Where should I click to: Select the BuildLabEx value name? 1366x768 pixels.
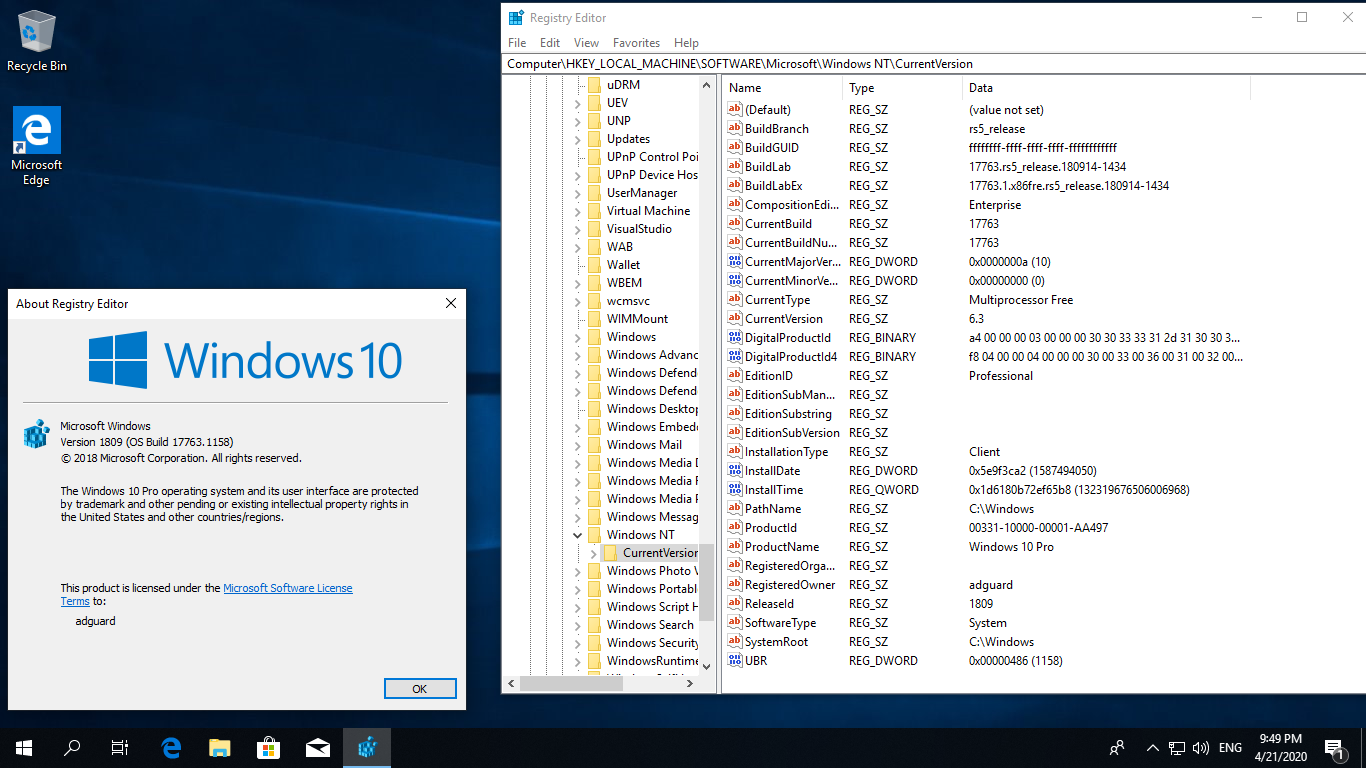(773, 186)
